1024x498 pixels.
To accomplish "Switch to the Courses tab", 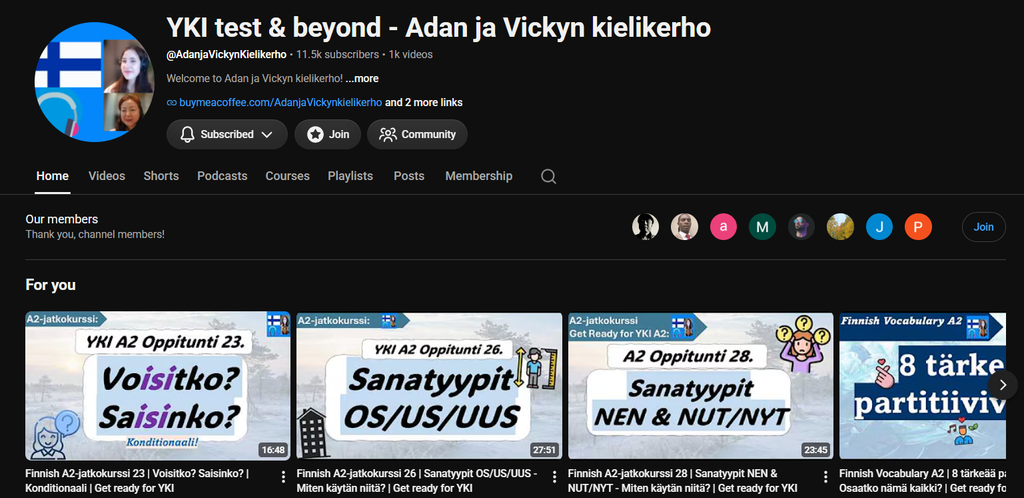I will click(287, 176).
